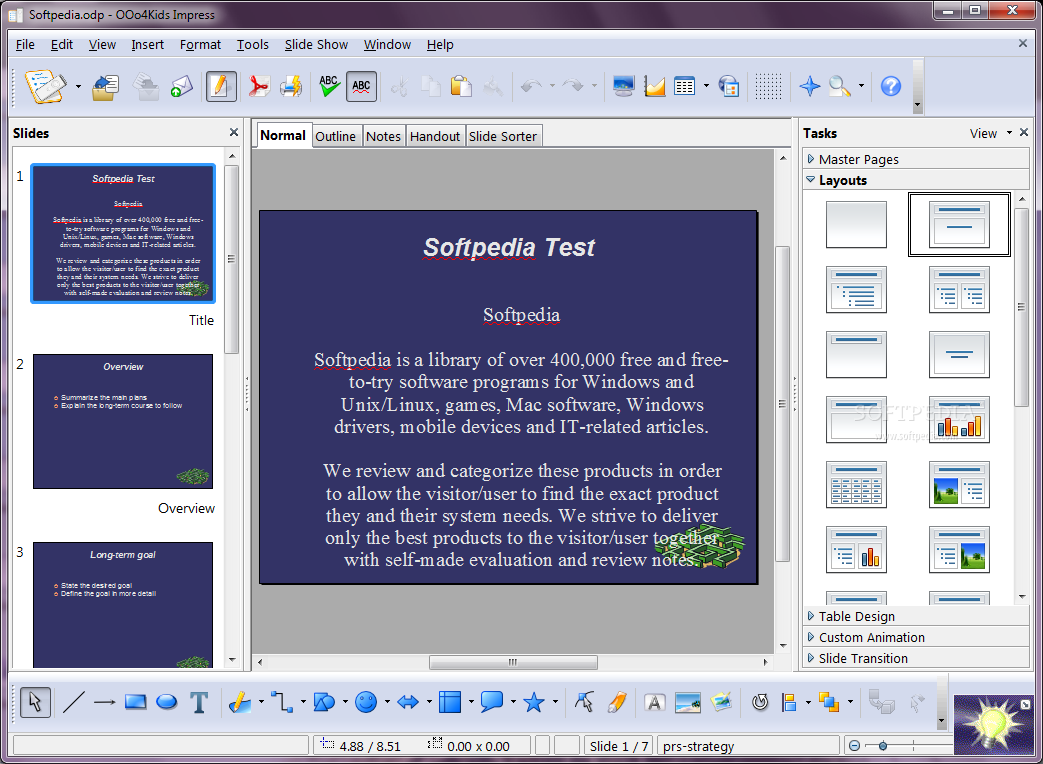Select the Callouts speech bubble tool

[x=492, y=702]
